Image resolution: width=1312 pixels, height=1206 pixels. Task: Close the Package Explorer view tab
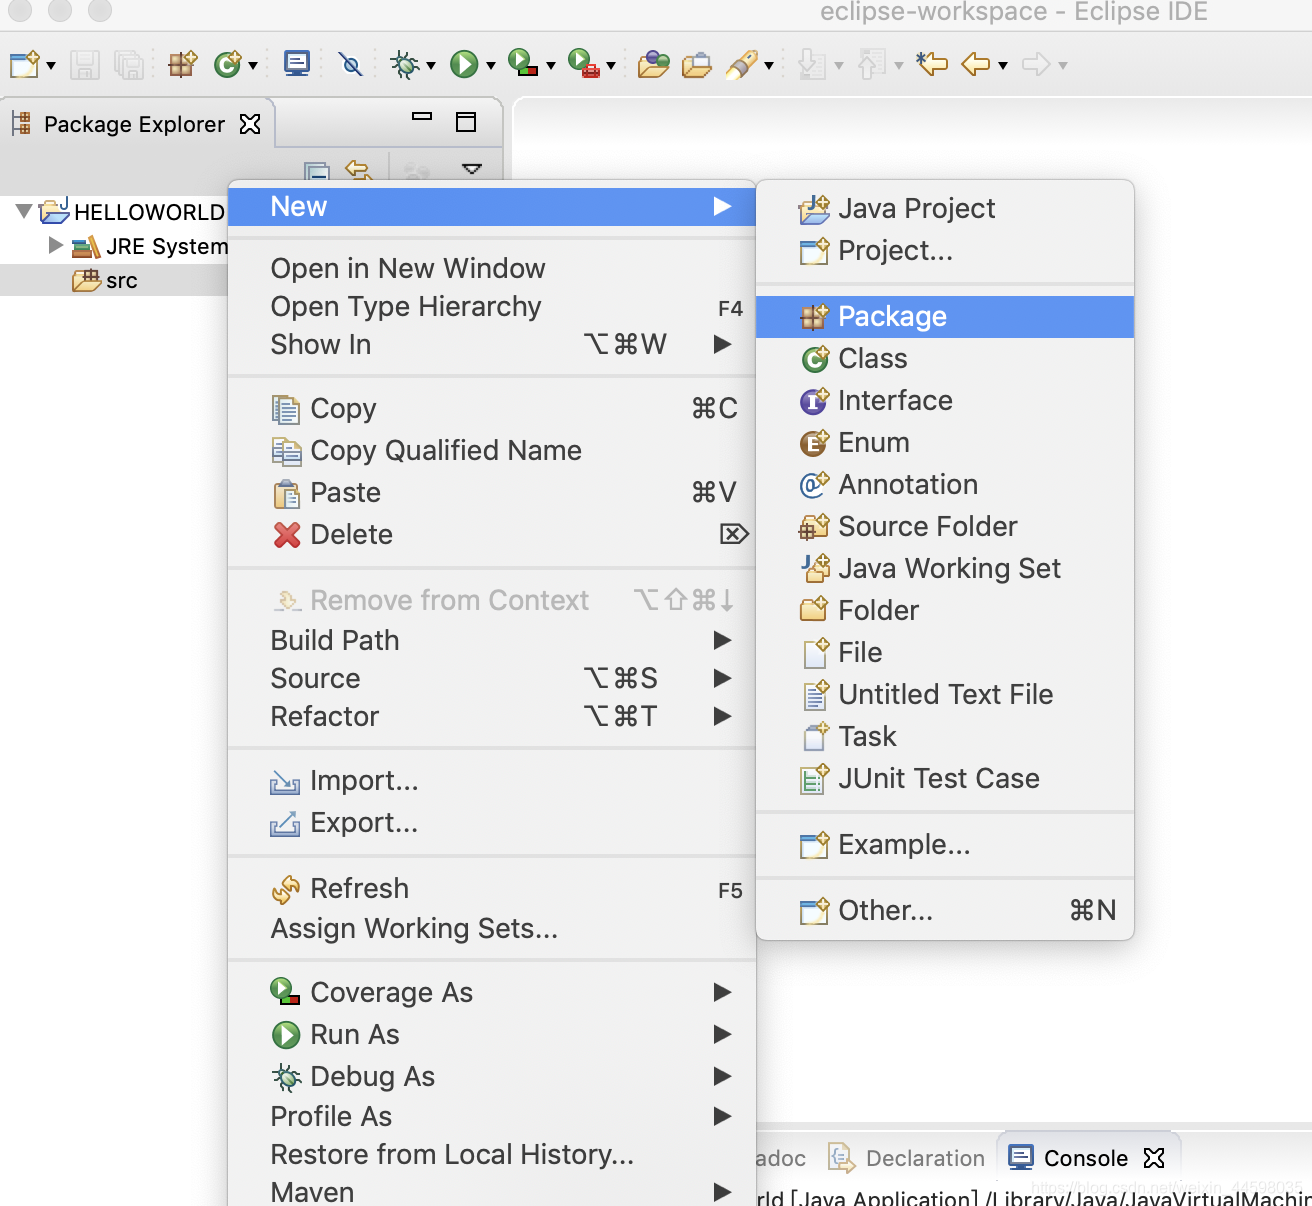[250, 124]
